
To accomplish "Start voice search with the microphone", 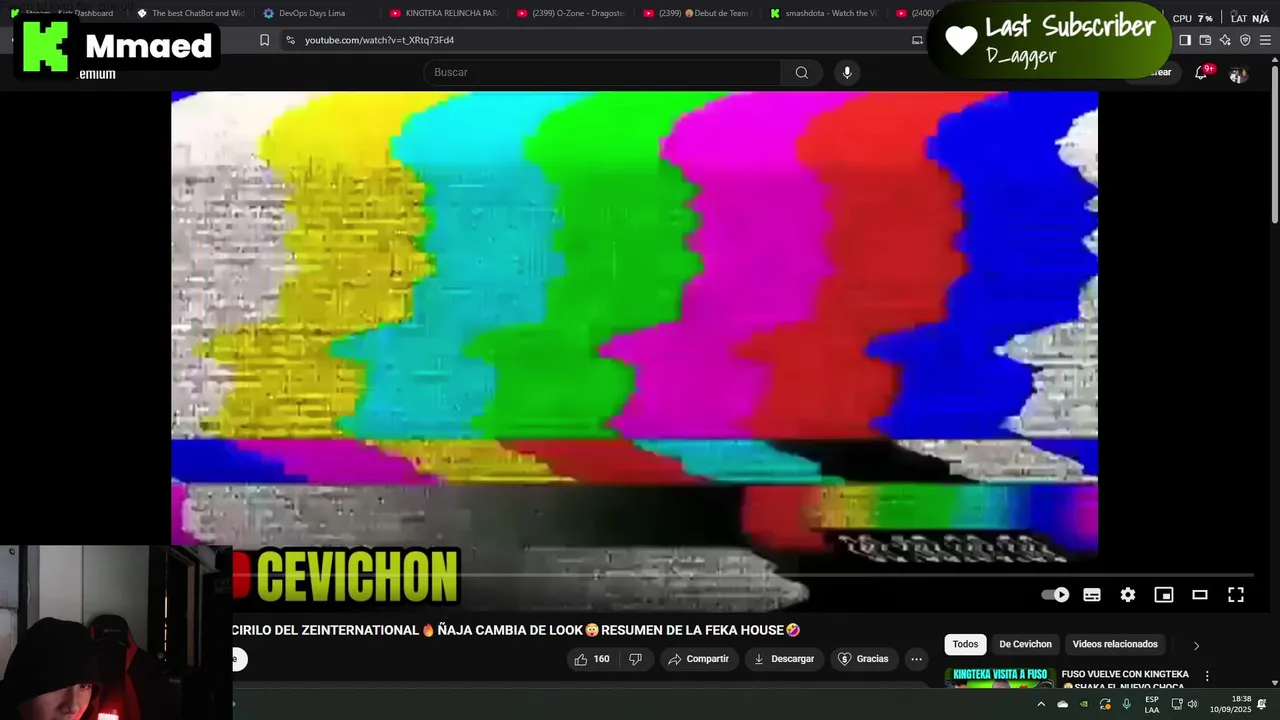I will tap(847, 72).
